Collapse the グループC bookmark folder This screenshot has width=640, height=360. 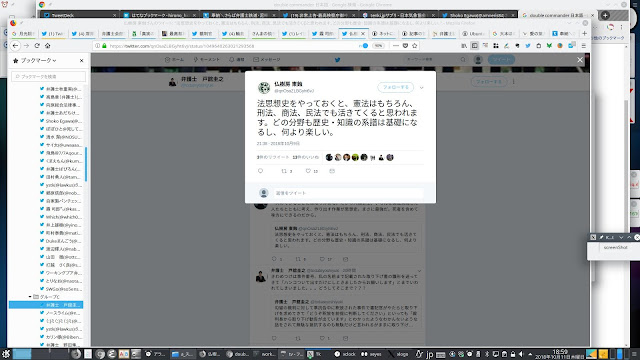(30, 297)
